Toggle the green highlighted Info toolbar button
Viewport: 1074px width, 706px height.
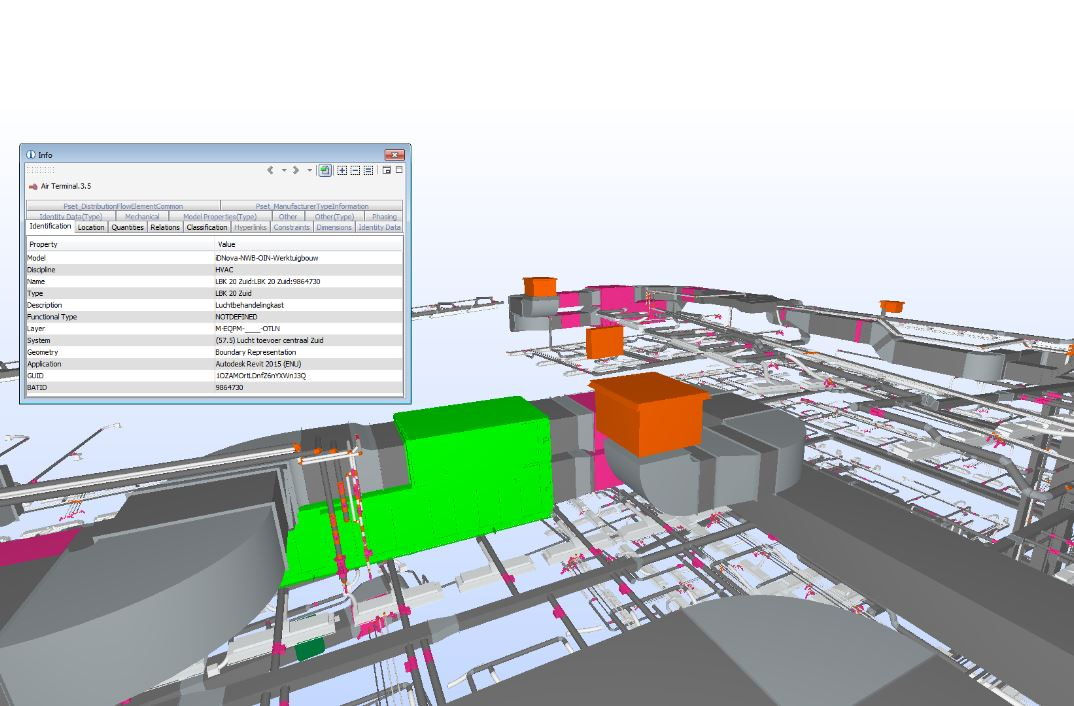click(325, 170)
